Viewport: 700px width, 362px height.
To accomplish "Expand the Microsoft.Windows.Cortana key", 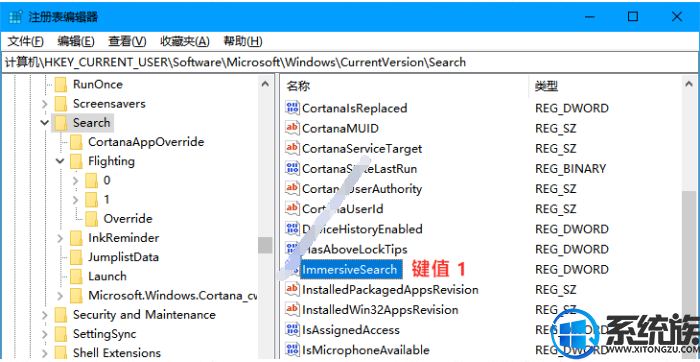I will [60, 296].
